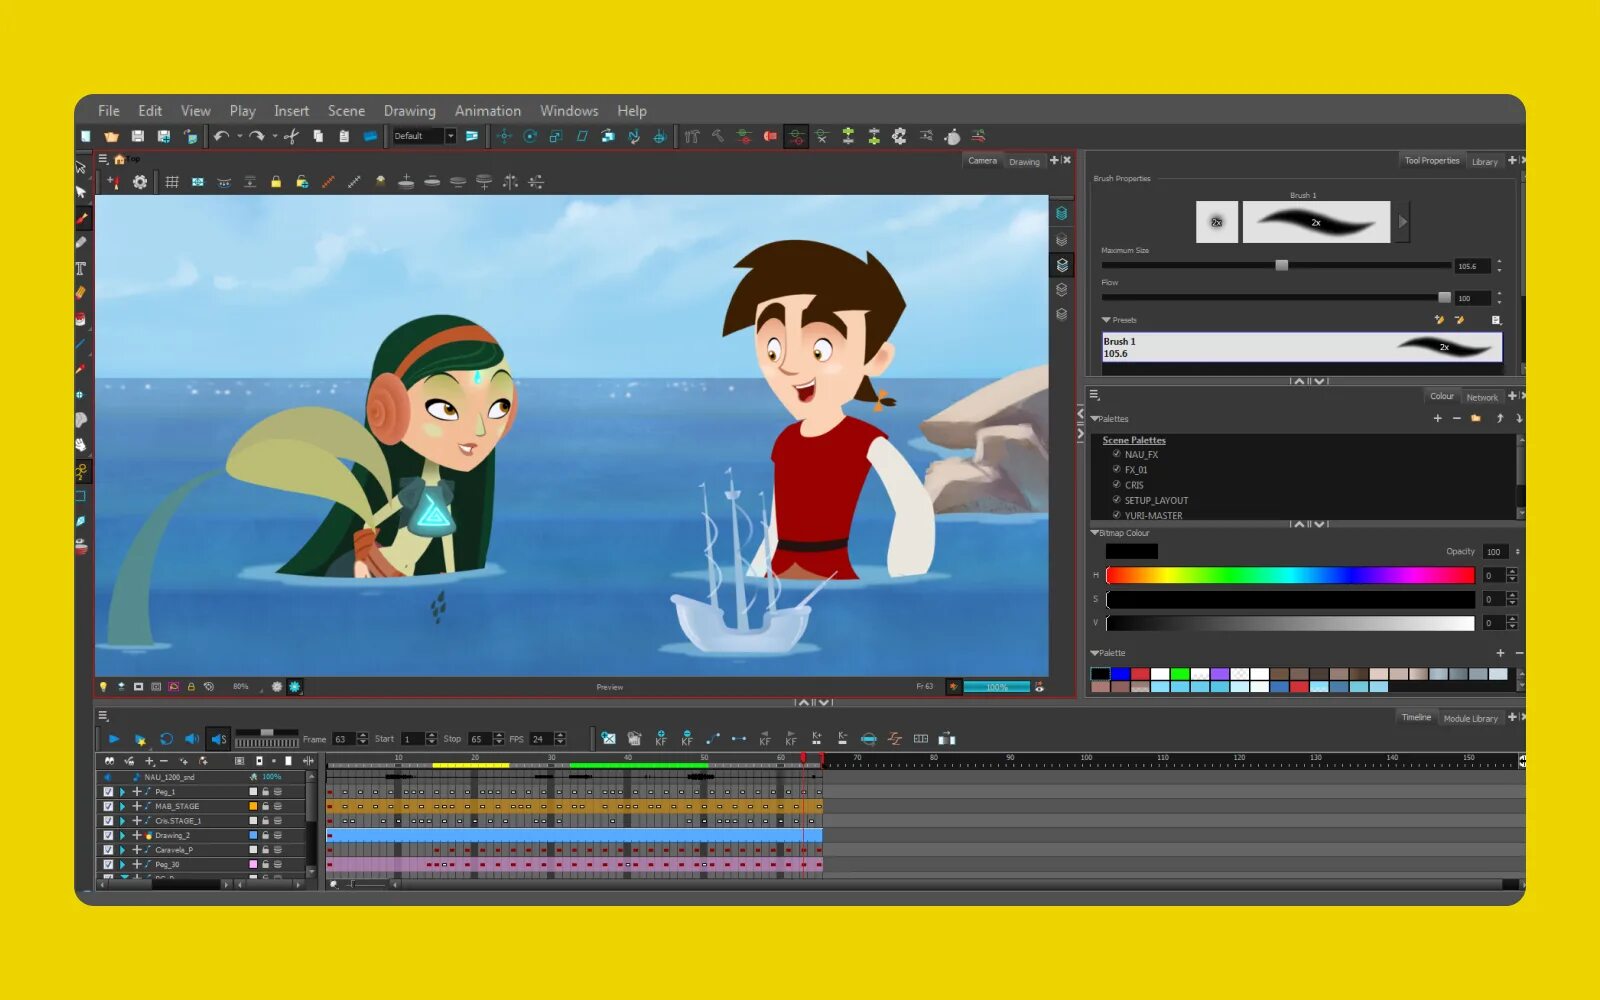This screenshot has width=1600, height=1000.
Task: Toggle the Loop playback icon
Action: click(166, 739)
